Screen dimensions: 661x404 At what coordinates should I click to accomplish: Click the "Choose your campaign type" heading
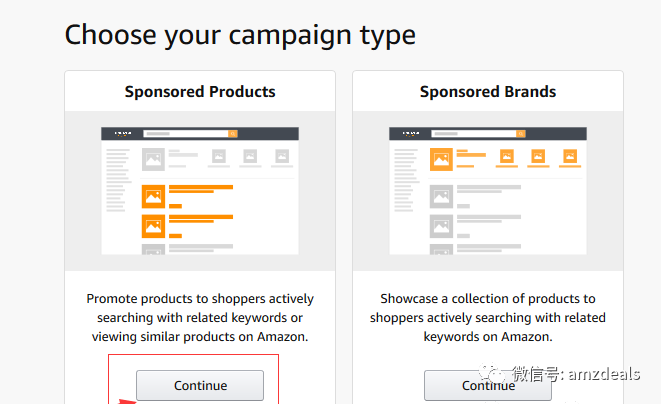[x=240, y=35]
